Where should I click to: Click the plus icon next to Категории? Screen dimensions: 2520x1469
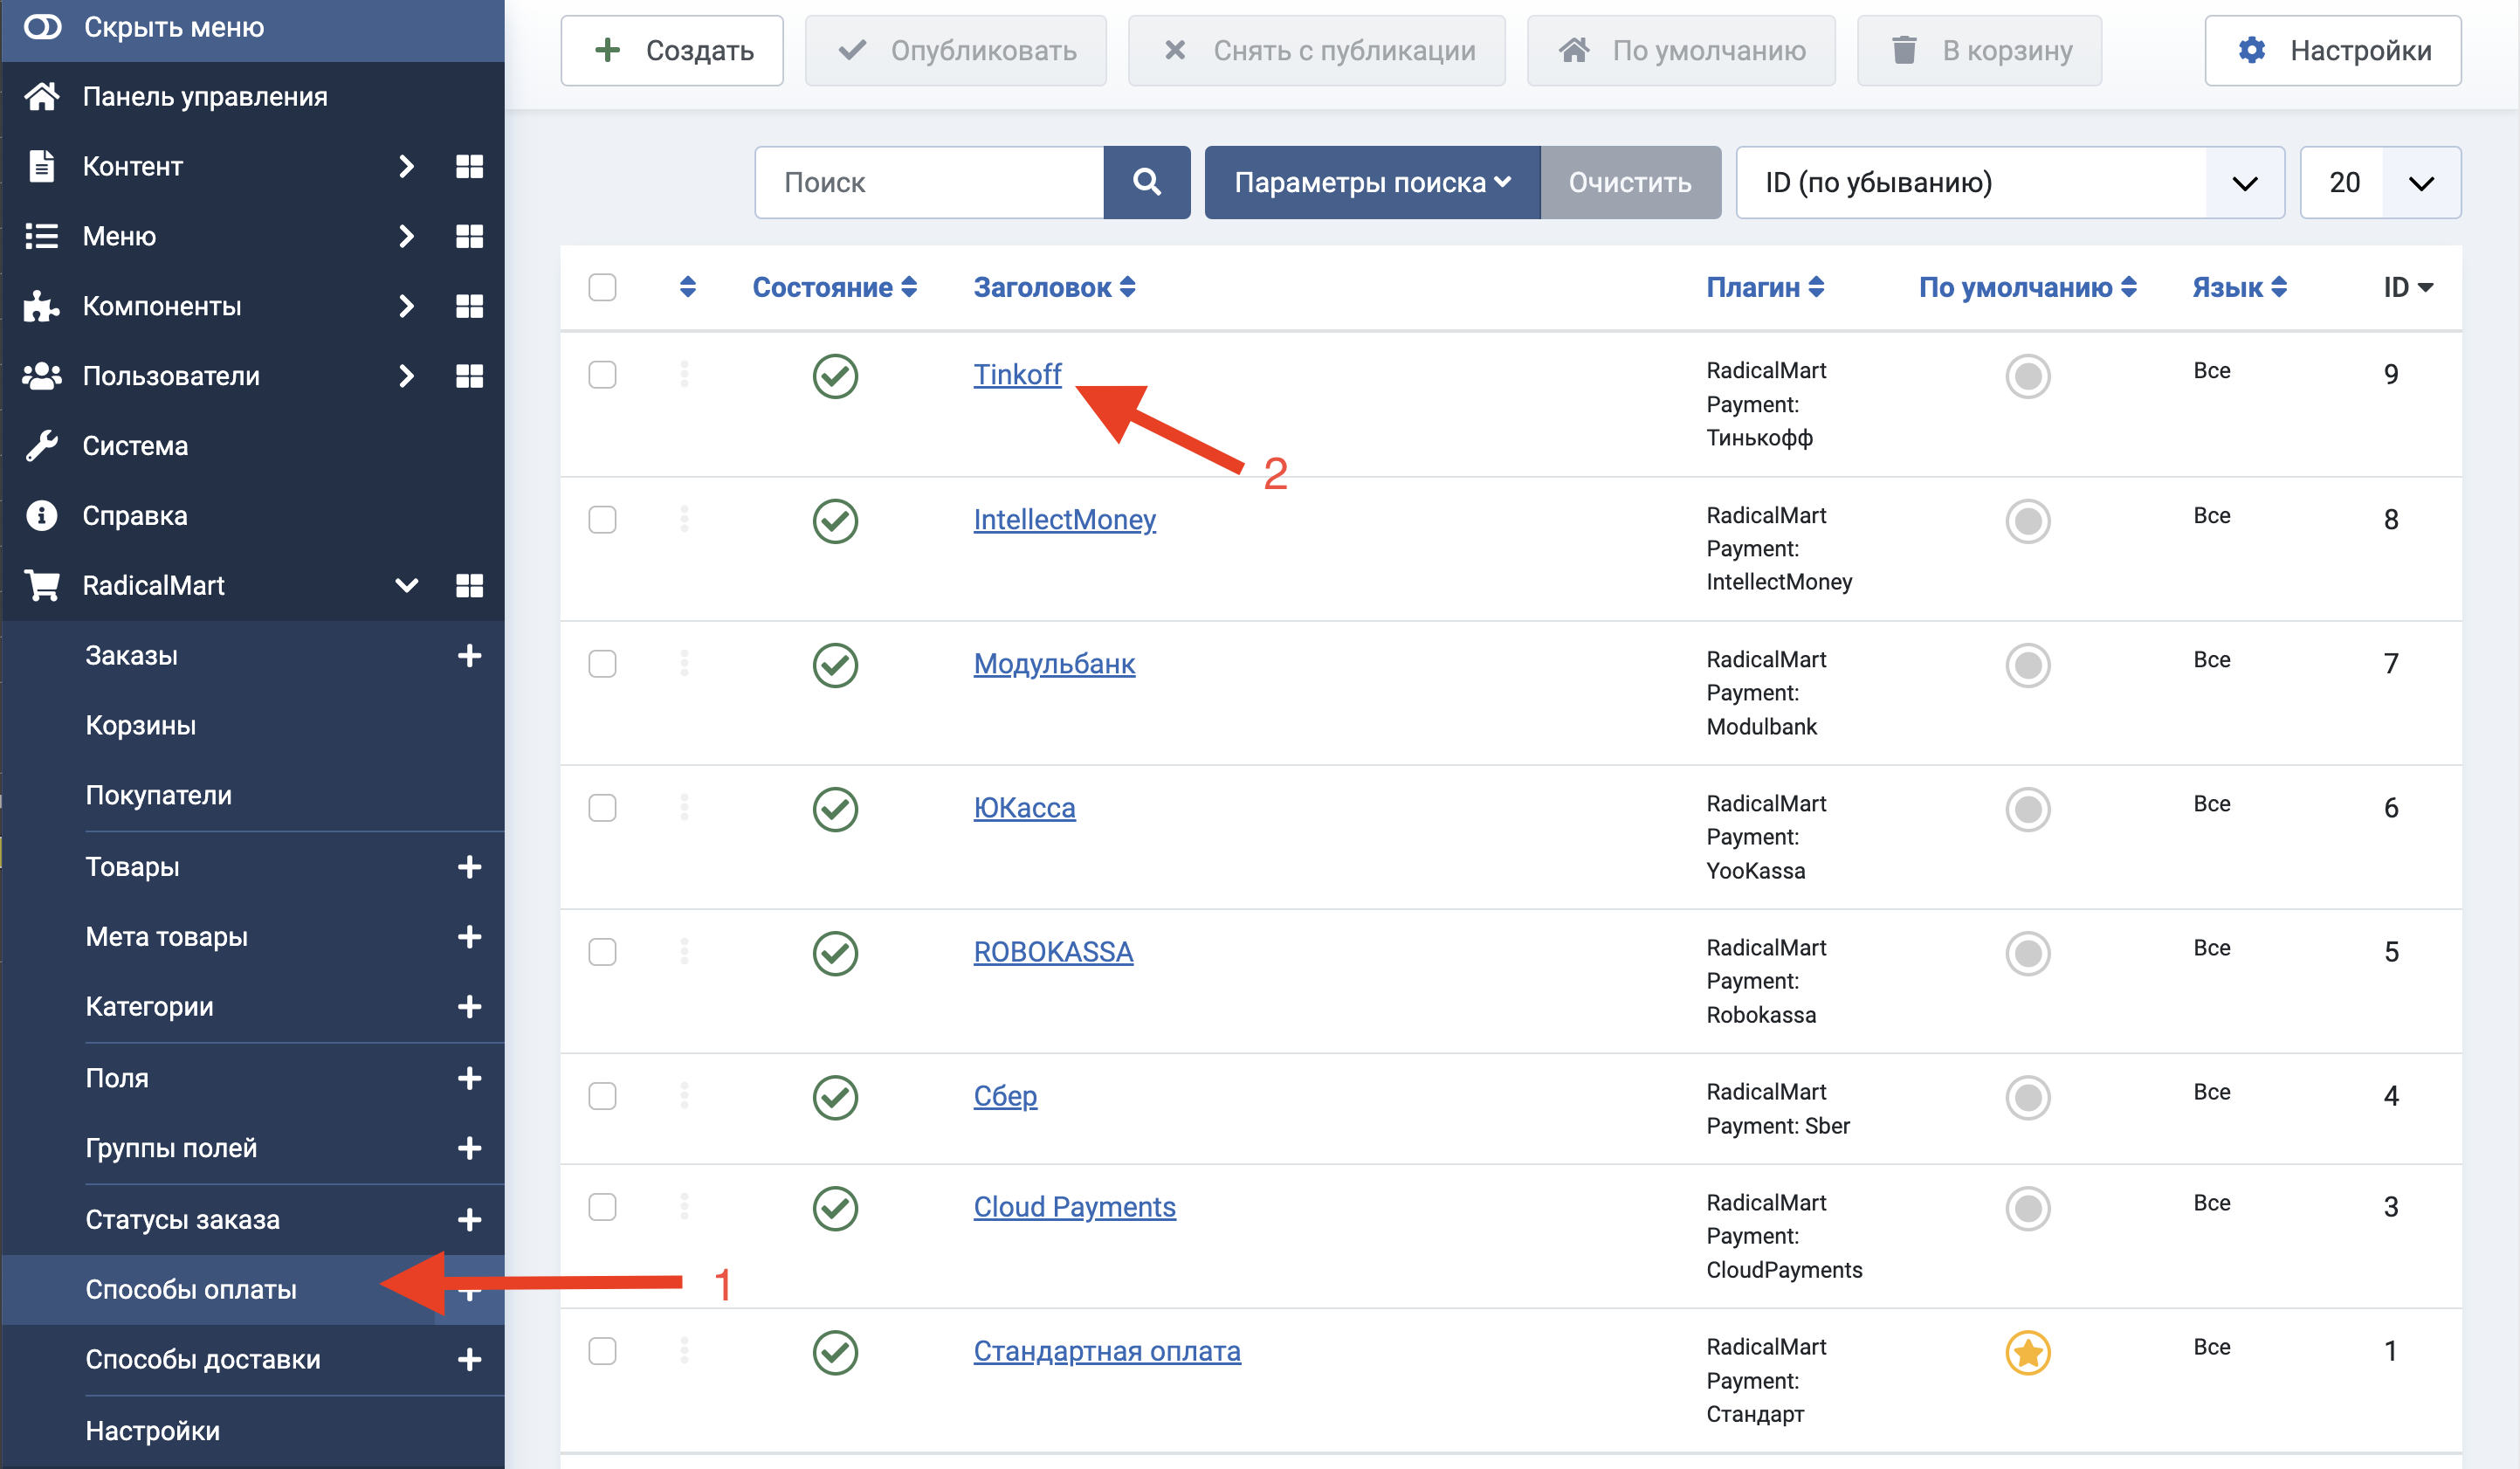[x=469, y=1007]
